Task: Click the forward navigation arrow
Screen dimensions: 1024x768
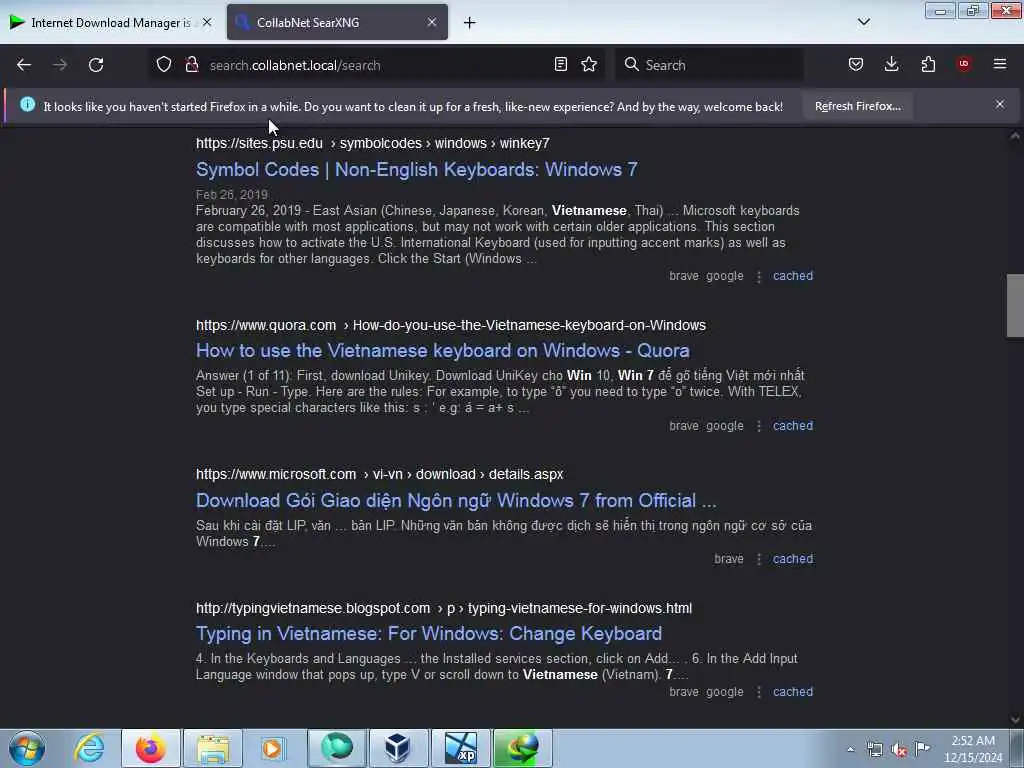Action: click(x=60, y=65)
